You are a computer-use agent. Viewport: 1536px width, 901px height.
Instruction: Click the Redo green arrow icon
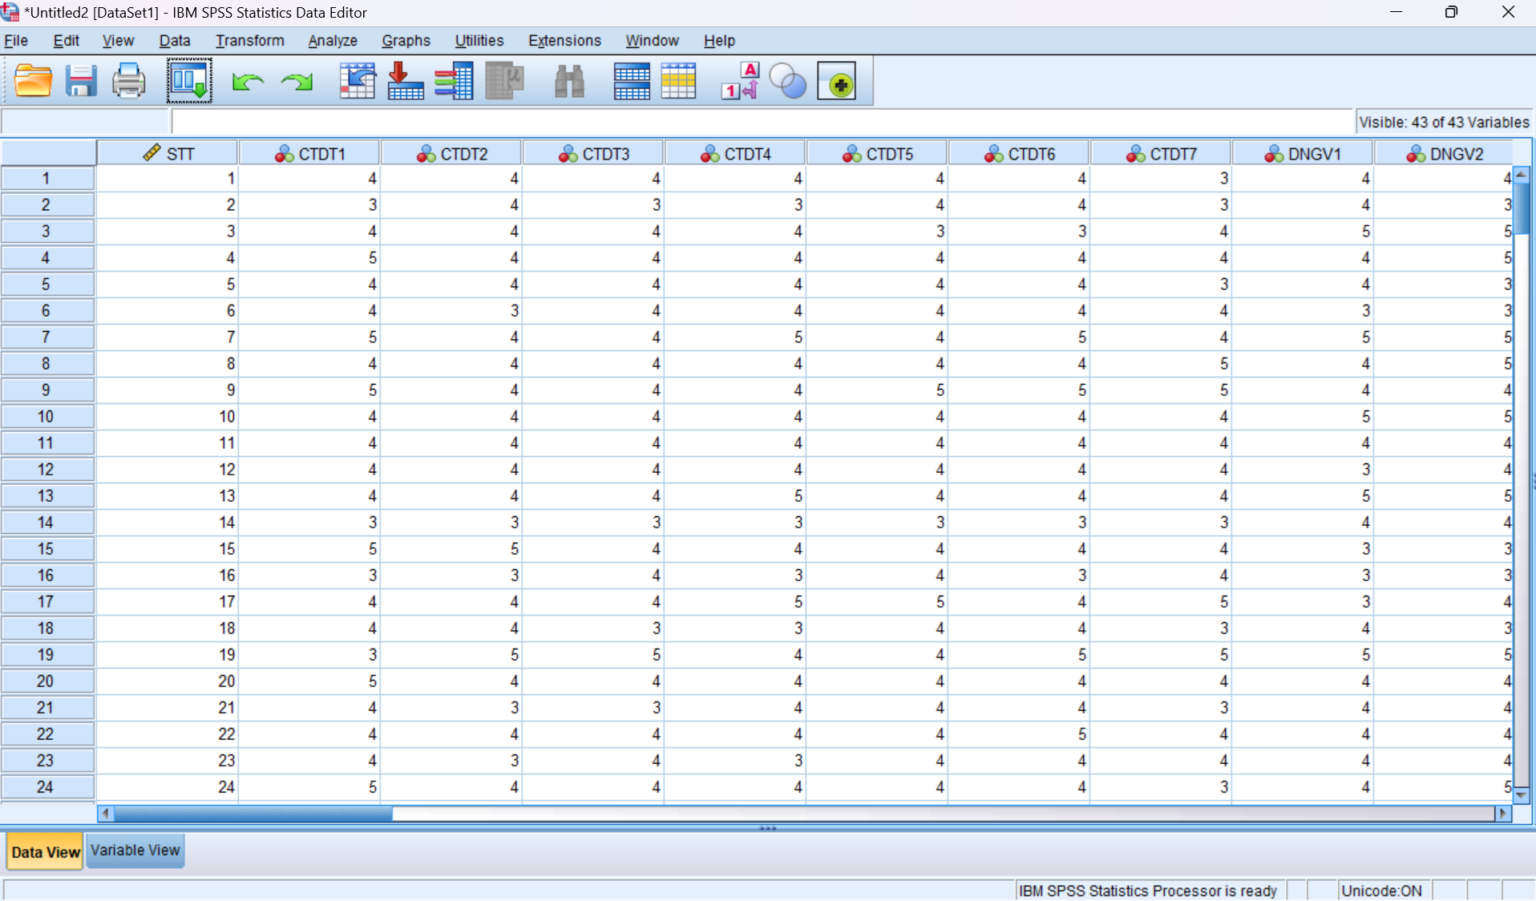(297, 82)
